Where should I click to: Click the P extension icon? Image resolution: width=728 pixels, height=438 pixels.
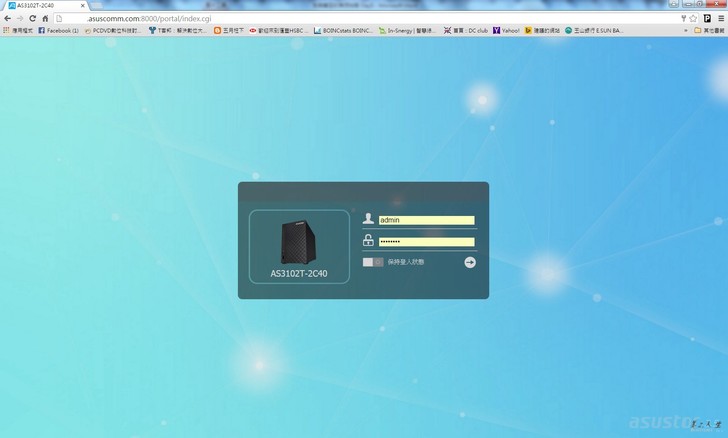[707, 19]
